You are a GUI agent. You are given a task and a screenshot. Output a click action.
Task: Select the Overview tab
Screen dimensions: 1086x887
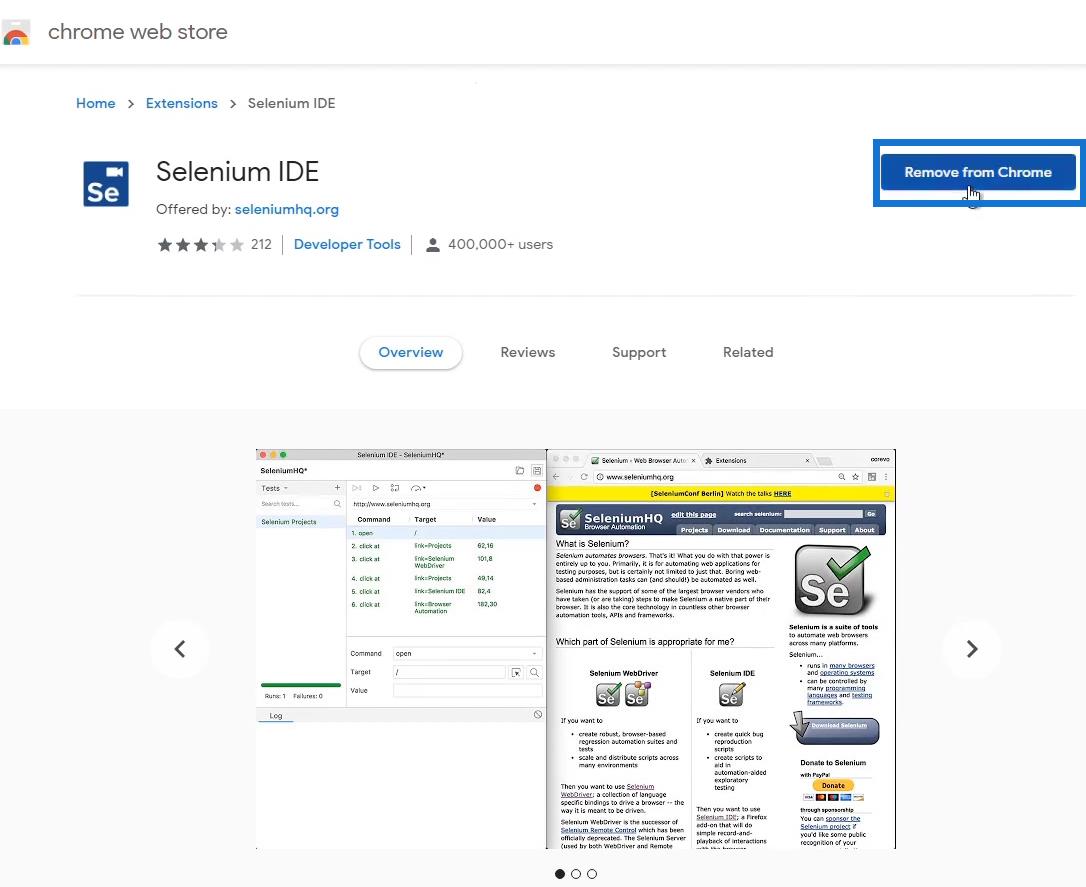click(x=411, y=352)
